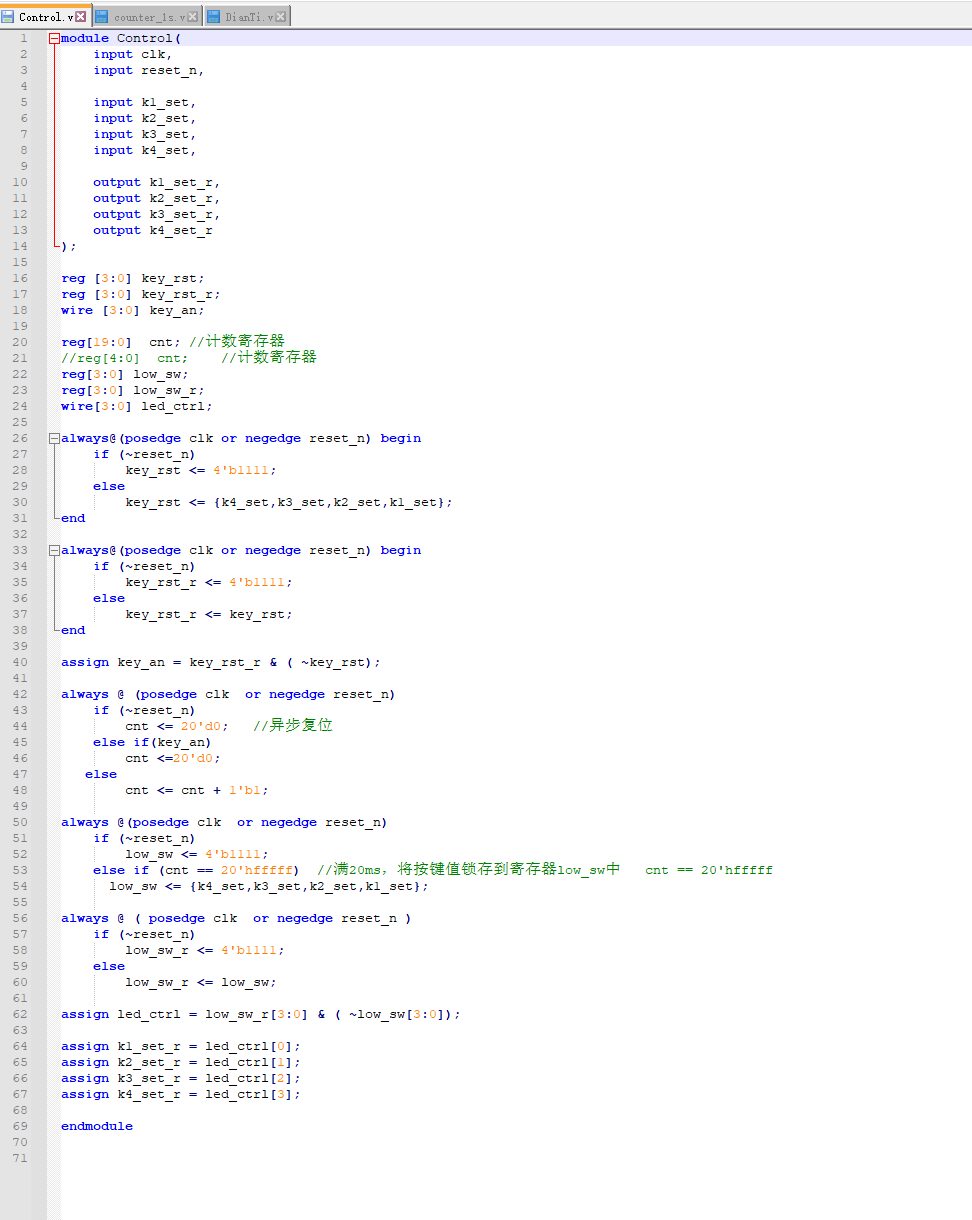Click the text 'input k1_set,'
Screen dimensions: 972x1220
tap(145, 102)
